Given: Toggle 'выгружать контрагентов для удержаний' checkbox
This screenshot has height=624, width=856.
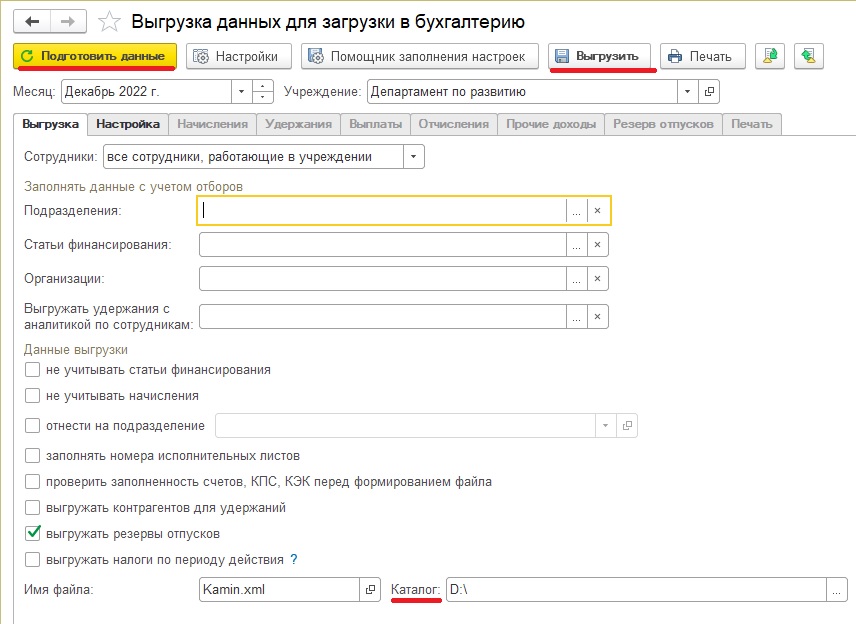Looking at the screenshot, I should click(33, 507).
